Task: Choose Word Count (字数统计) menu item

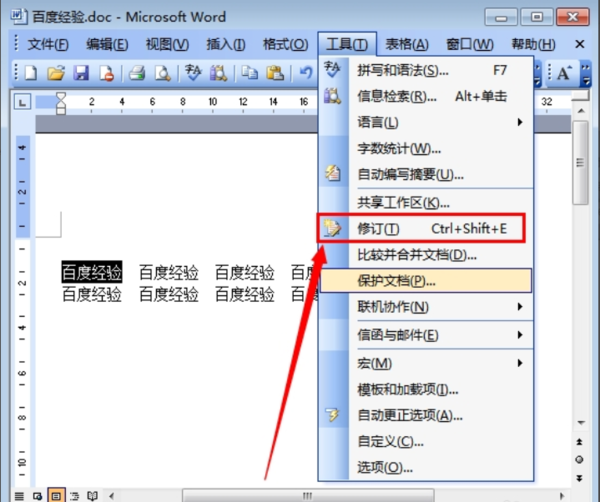Action: pyautogui.click(x=426, y=148)
